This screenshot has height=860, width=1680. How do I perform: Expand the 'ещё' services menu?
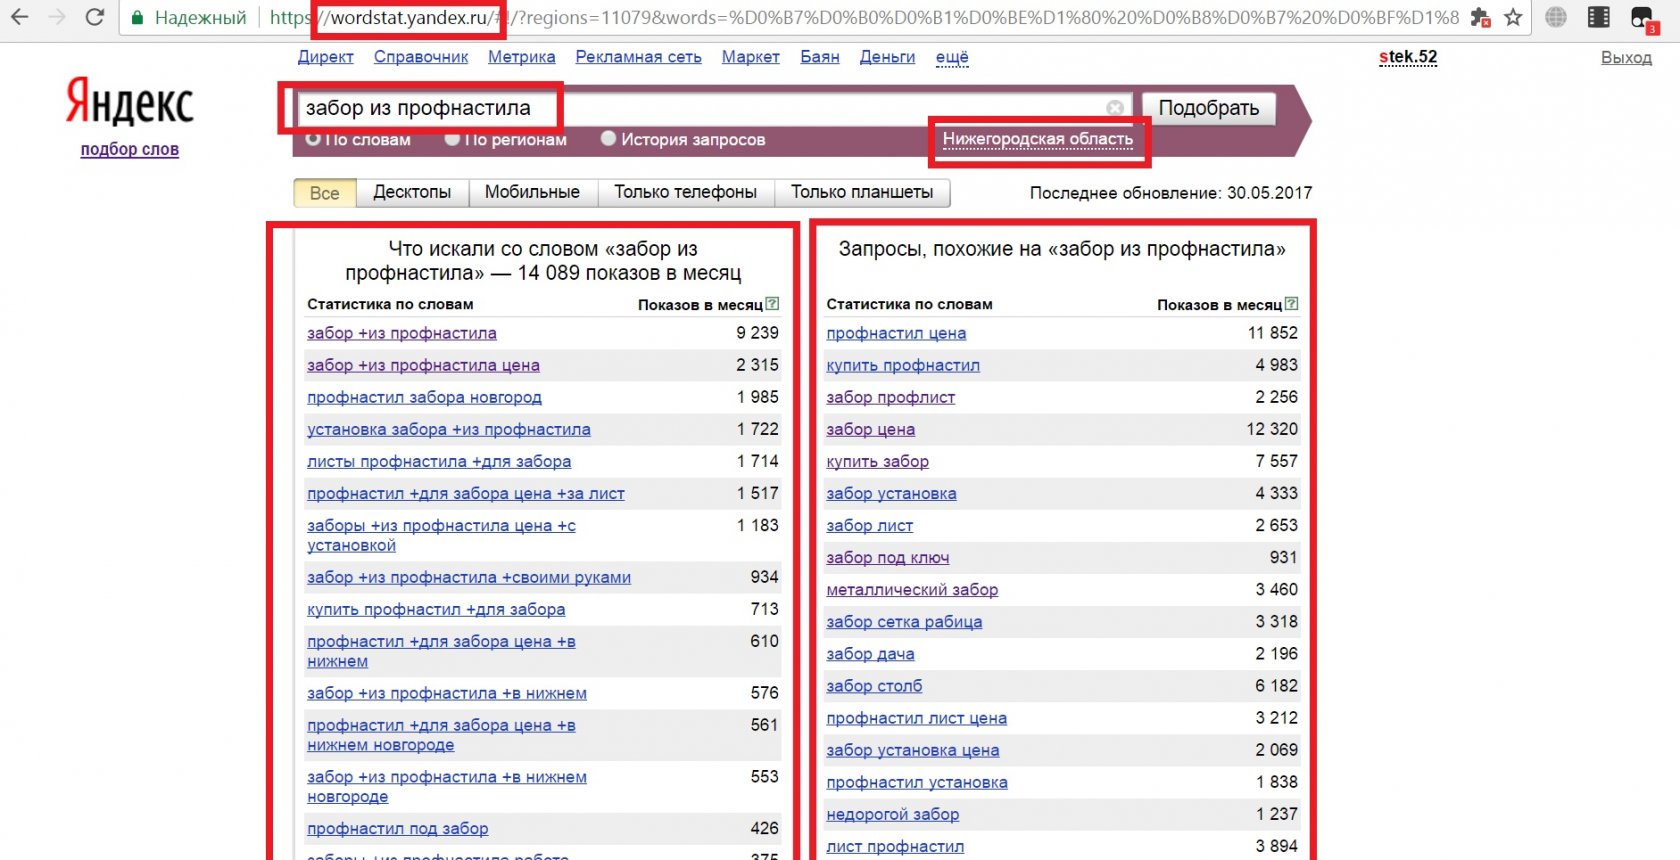pyautogui.click(x=952, y=57)
